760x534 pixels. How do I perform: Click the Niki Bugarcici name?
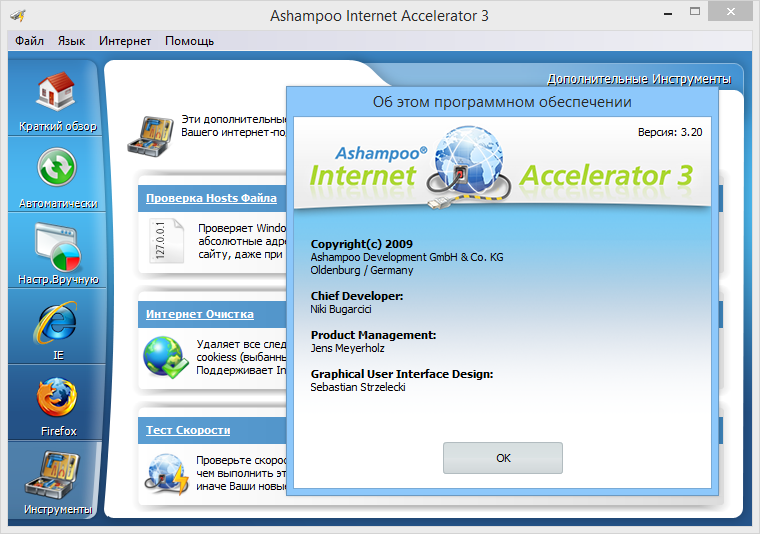pos(341,309)
